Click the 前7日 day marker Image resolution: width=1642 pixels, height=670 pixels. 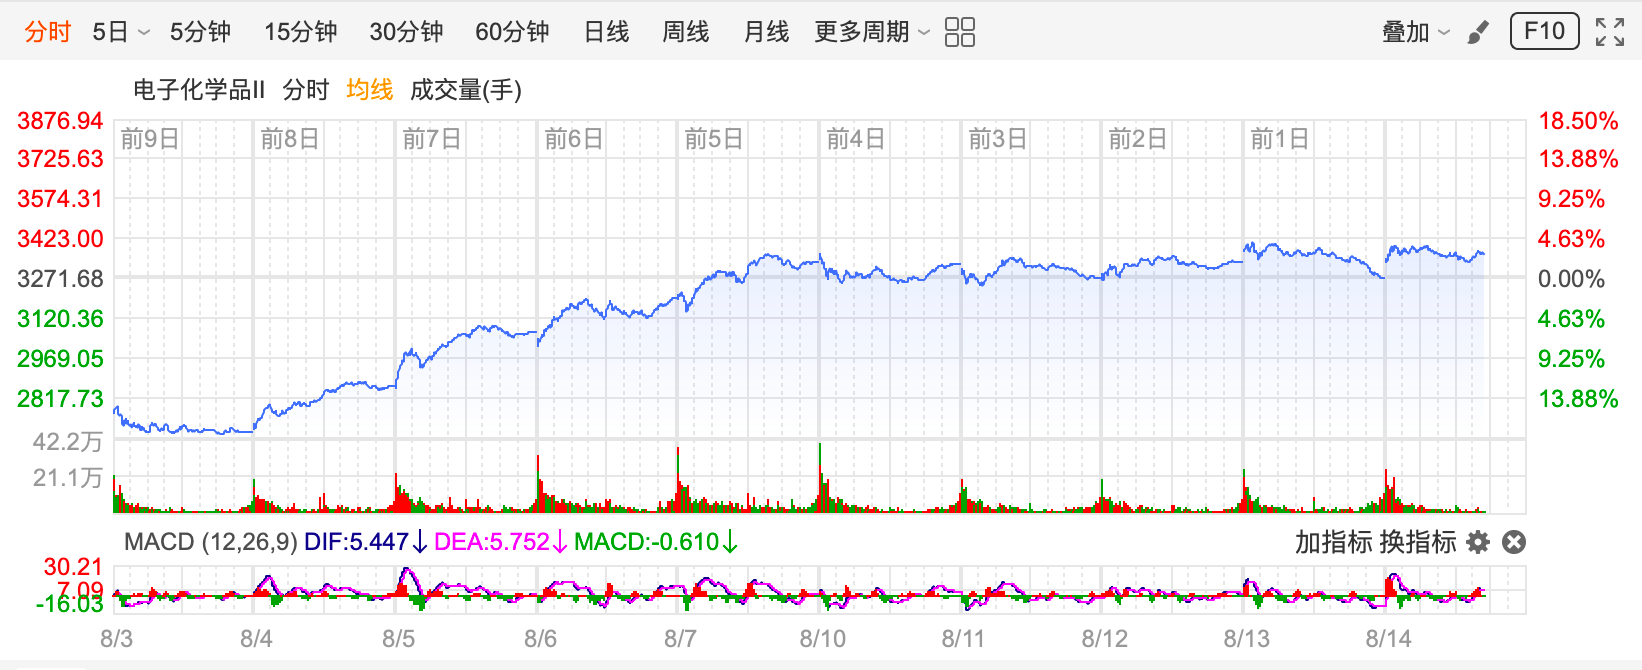click(x=432, y=139)
